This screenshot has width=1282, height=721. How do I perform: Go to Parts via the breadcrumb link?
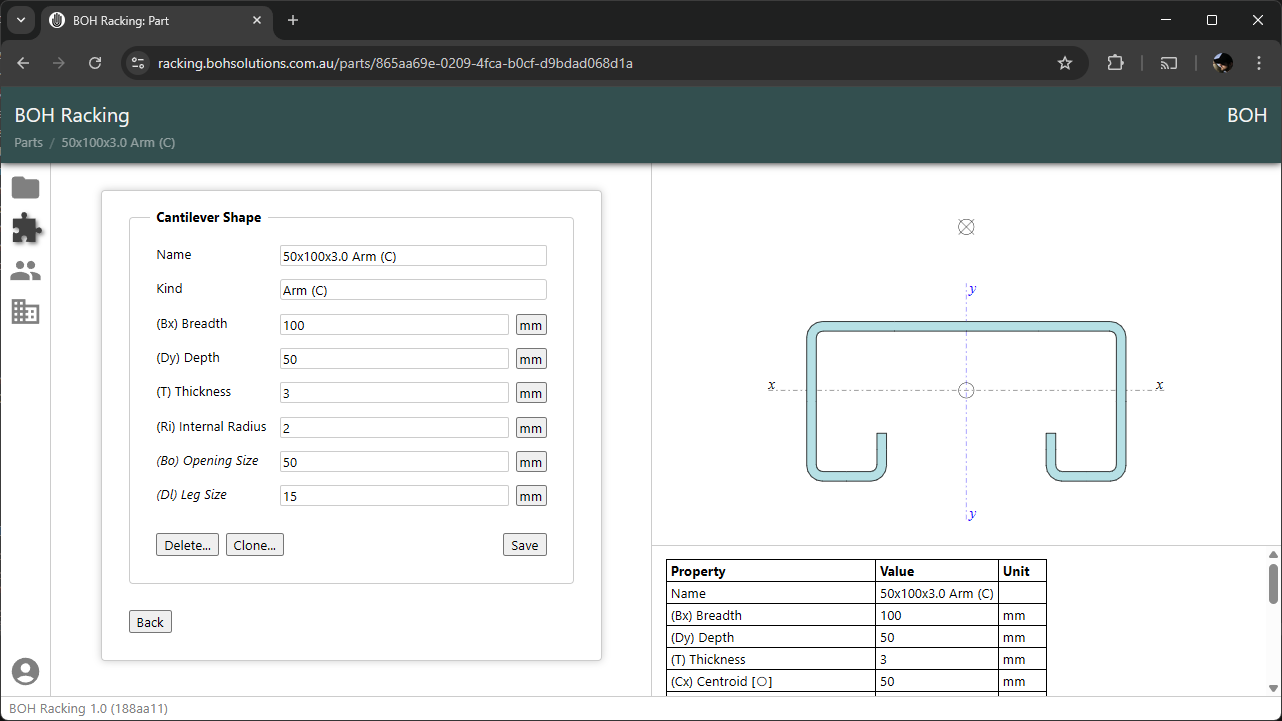[28, 142]
